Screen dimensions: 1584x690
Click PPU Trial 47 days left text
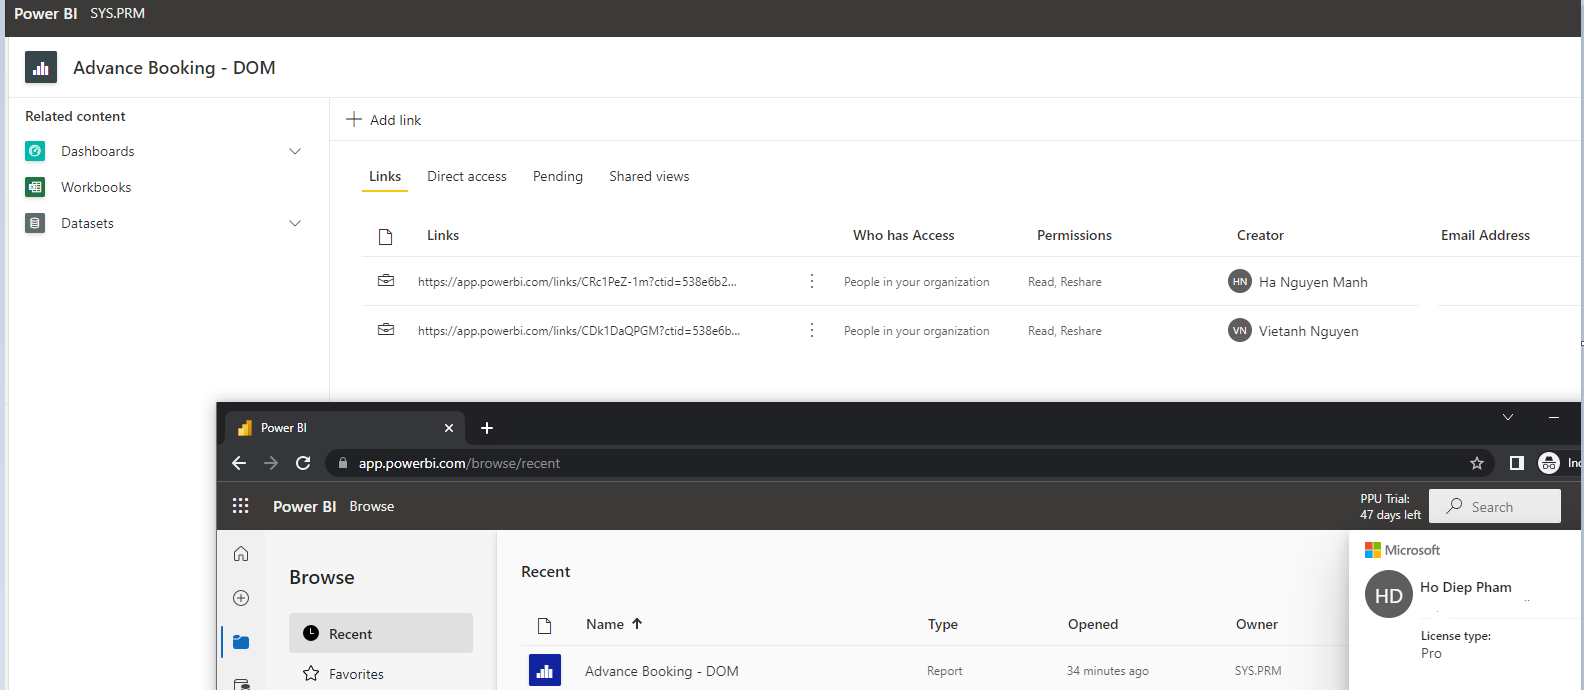point(1390,507)
